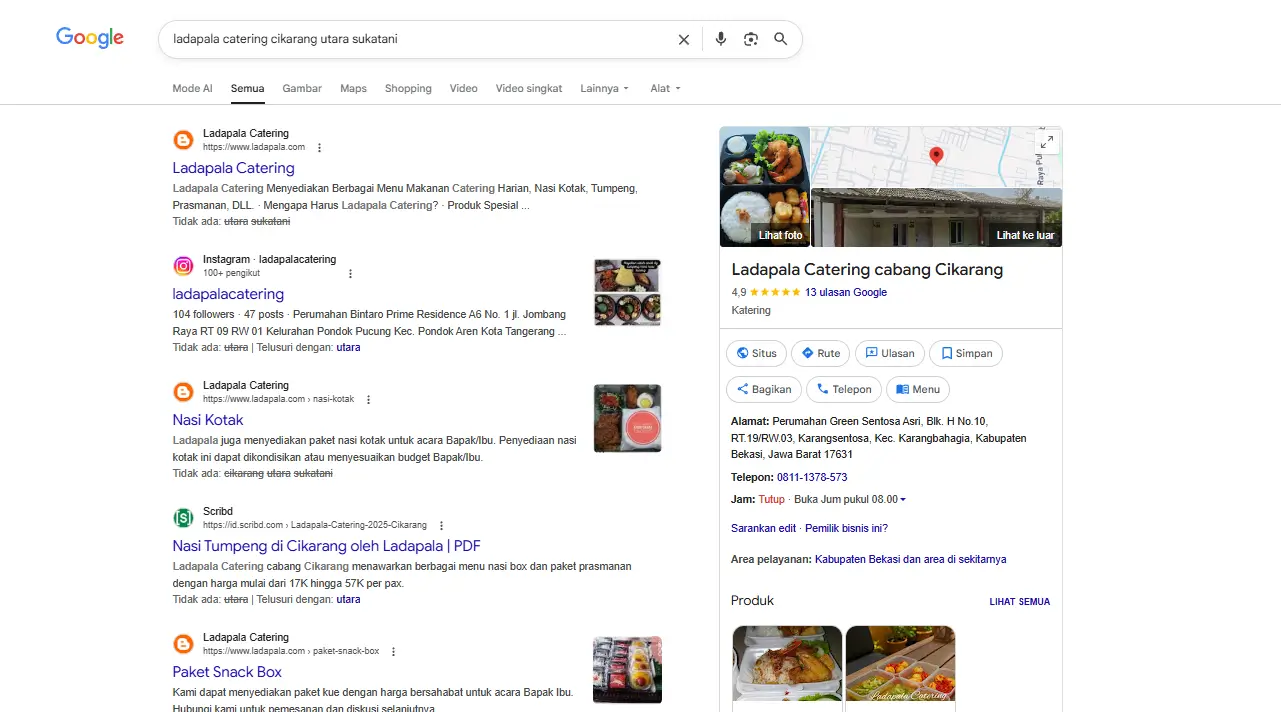Image resolution: width=1281 pixels, height=712 pixels.
Task: Open options for Nasi Kotak result
Action: tap(368, 399)
